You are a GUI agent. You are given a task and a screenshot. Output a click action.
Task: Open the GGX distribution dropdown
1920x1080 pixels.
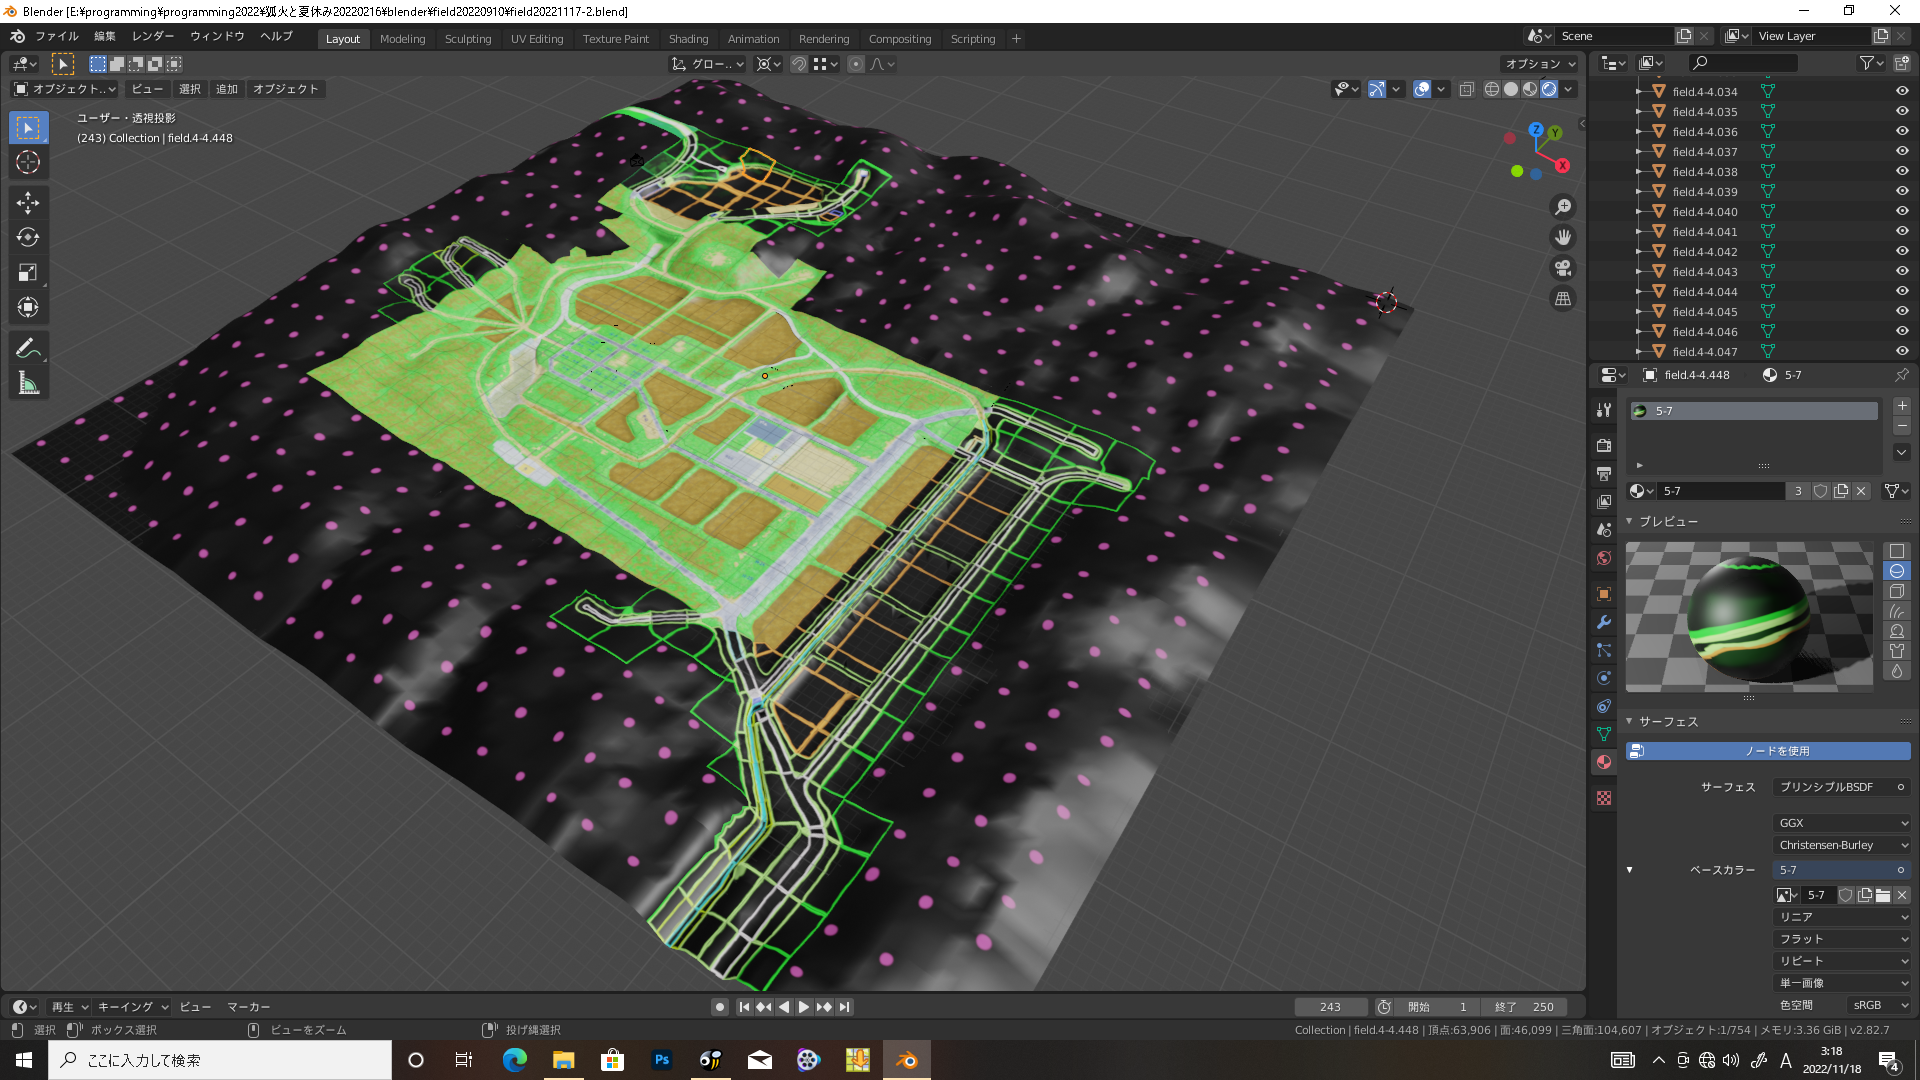[x=1841, y=823]
